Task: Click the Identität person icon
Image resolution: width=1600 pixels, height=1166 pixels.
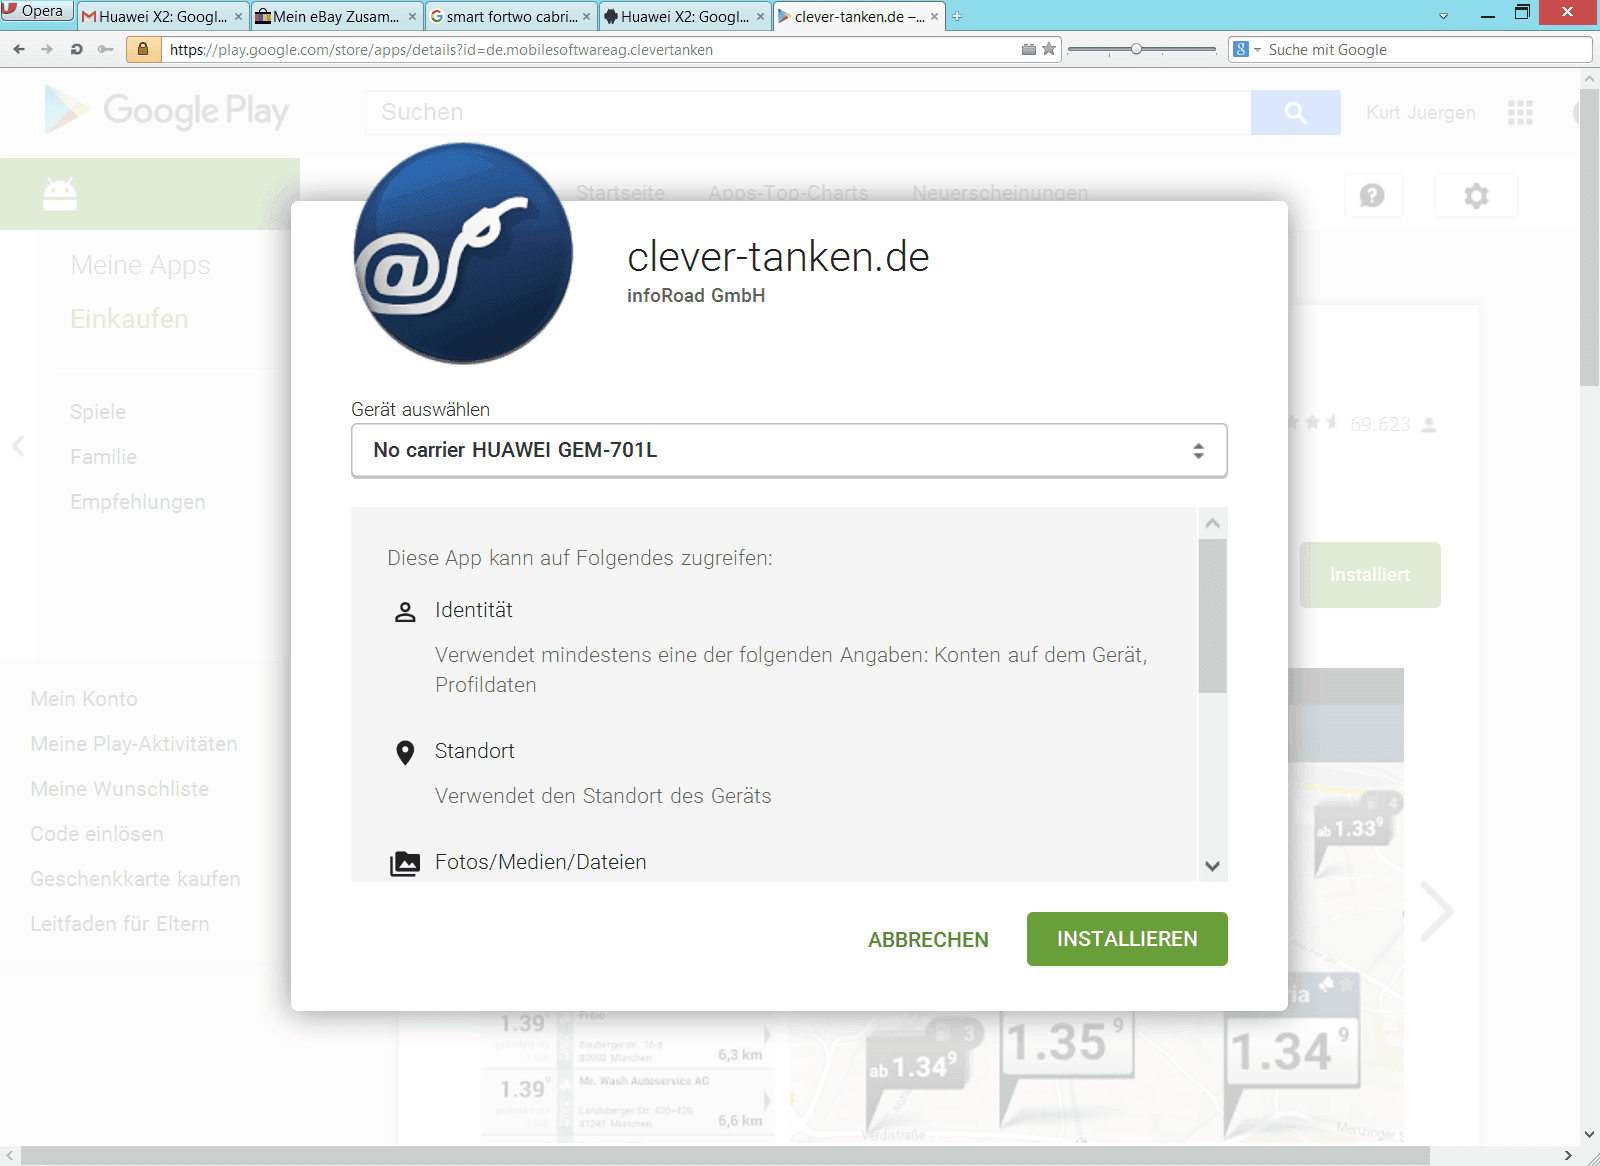Action: (x=405, y=612)
